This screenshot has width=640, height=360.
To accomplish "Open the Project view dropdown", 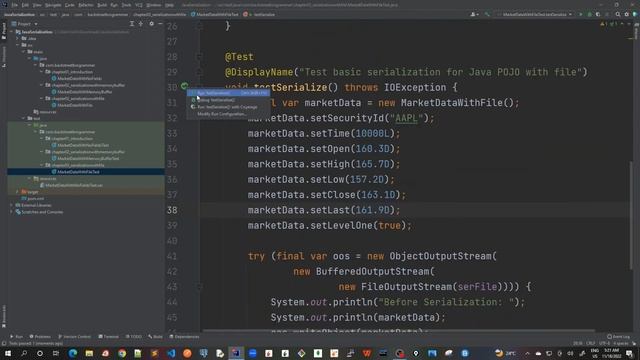I will [25, 24].
